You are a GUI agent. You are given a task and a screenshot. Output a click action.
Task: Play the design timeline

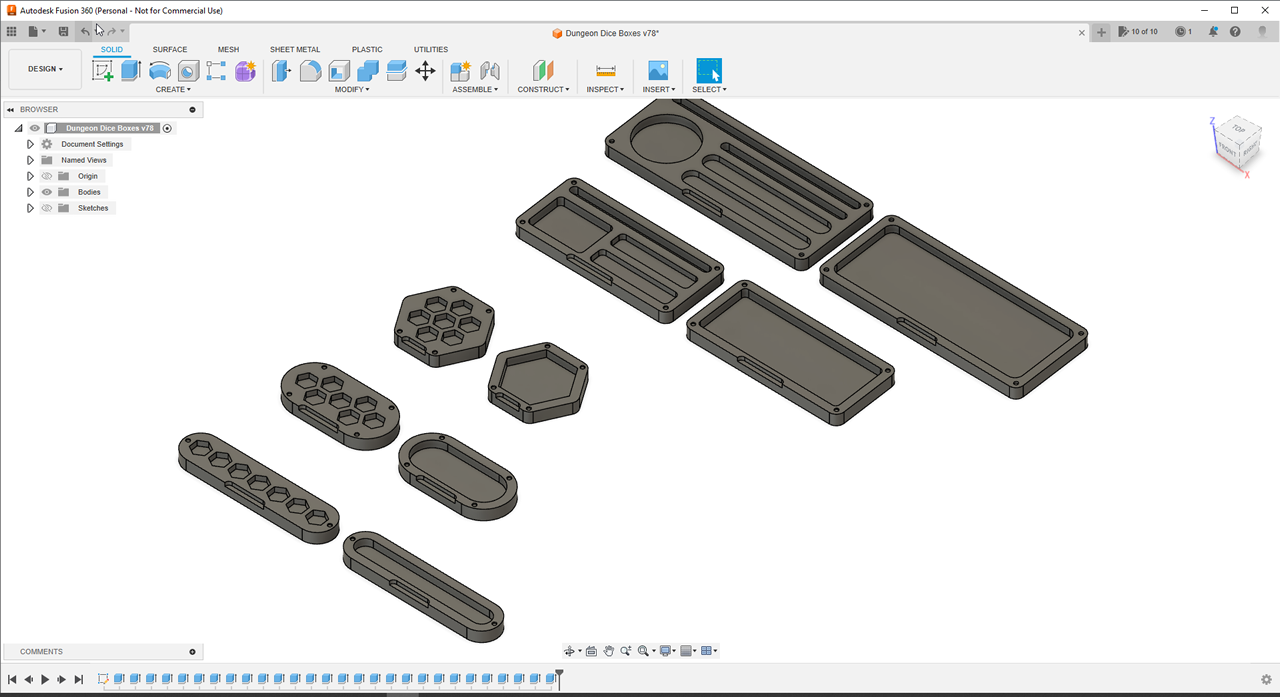[45, 680]
